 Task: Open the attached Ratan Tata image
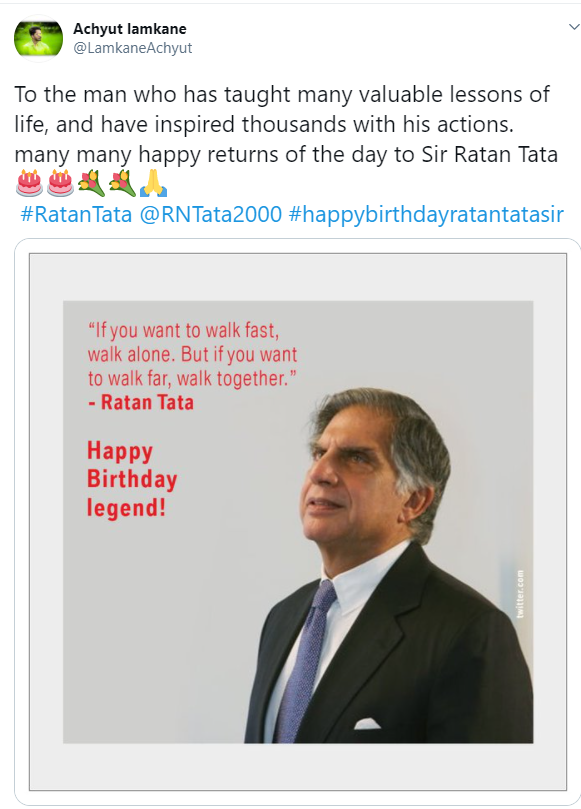pos(298,522)
